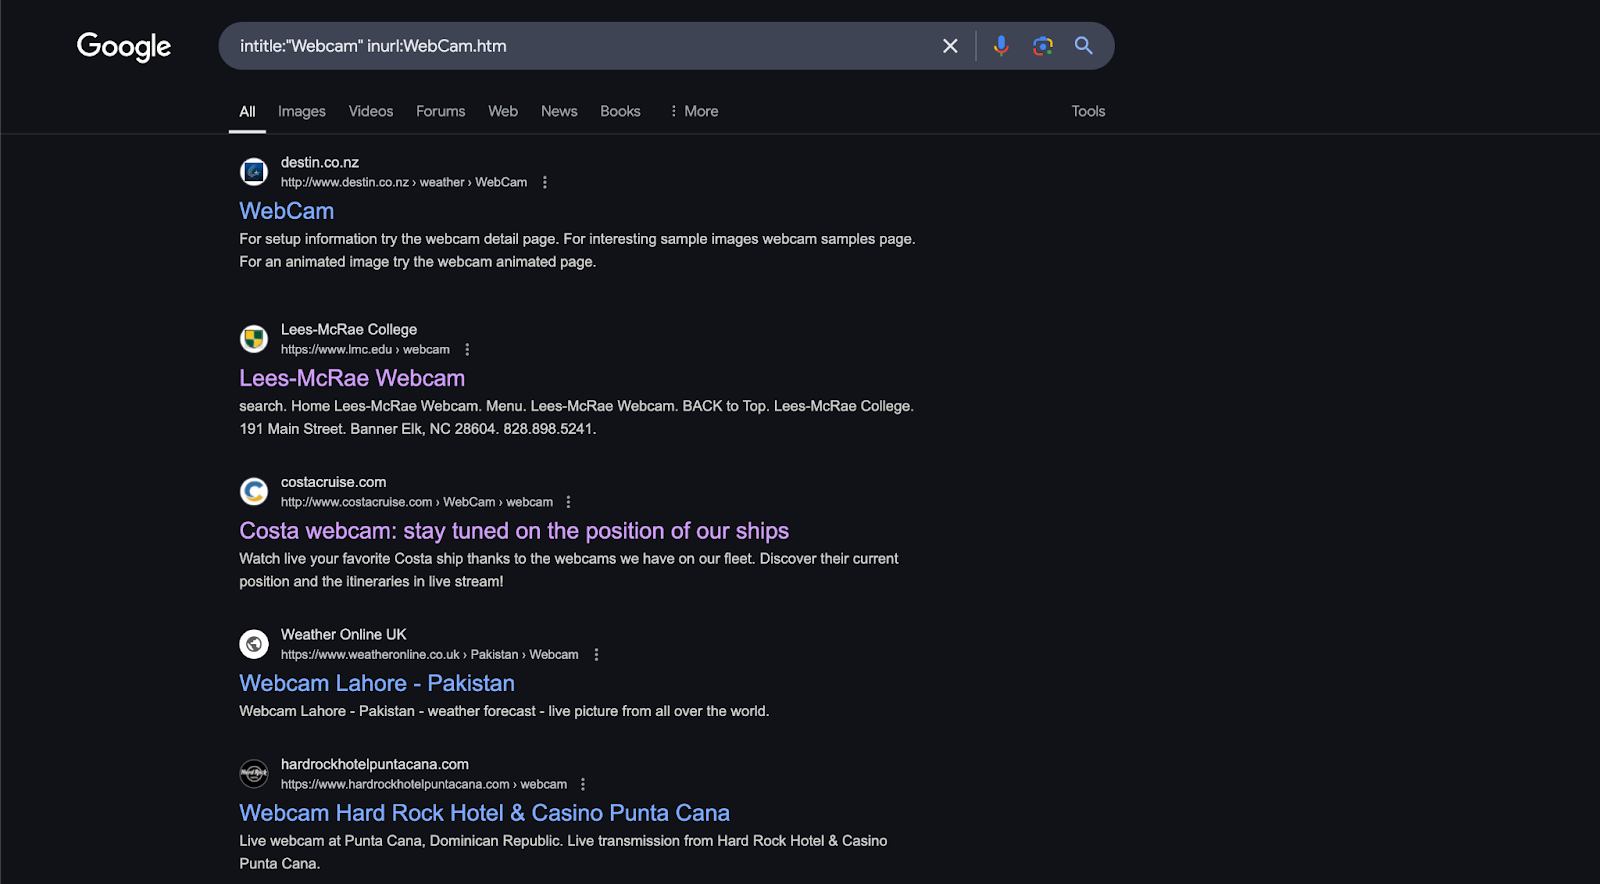The image size is (1600, 884).
Task: Click the www.destin.co.nz weather WebCam URL breadcrumb
Action: click(404, 182)
